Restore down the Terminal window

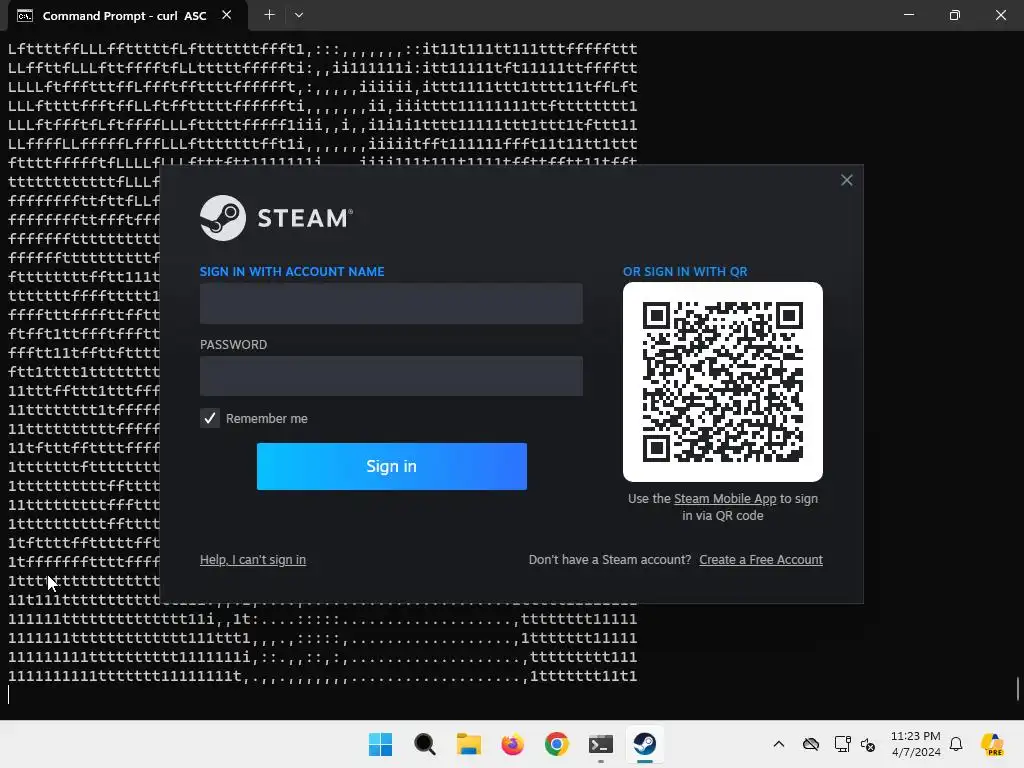955,15
